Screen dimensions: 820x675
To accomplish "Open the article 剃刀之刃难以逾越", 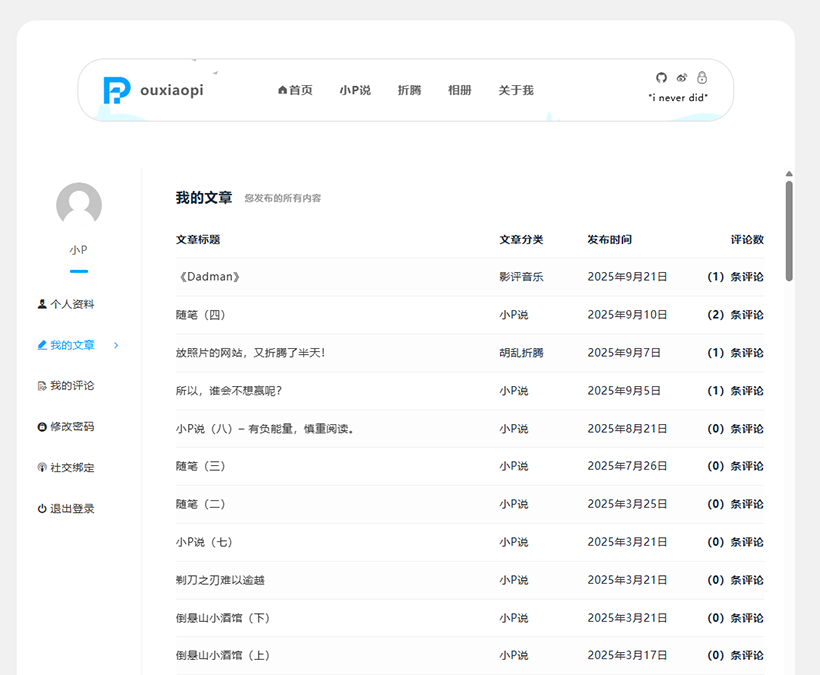I will (x=220, y=580).
